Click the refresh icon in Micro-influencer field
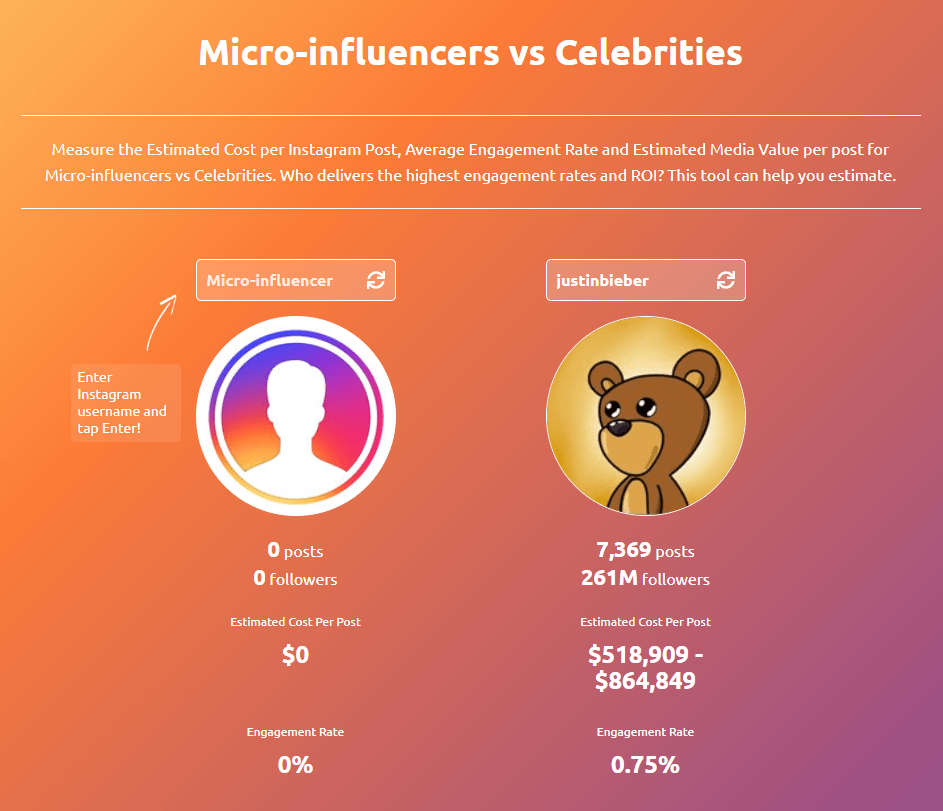Screen dimensions: 943x811 coord(376,281)
